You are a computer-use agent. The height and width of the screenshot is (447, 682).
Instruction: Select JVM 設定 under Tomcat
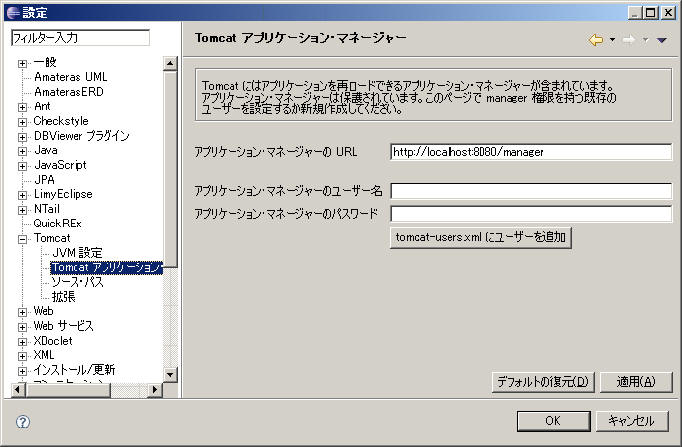pos(77,253)
